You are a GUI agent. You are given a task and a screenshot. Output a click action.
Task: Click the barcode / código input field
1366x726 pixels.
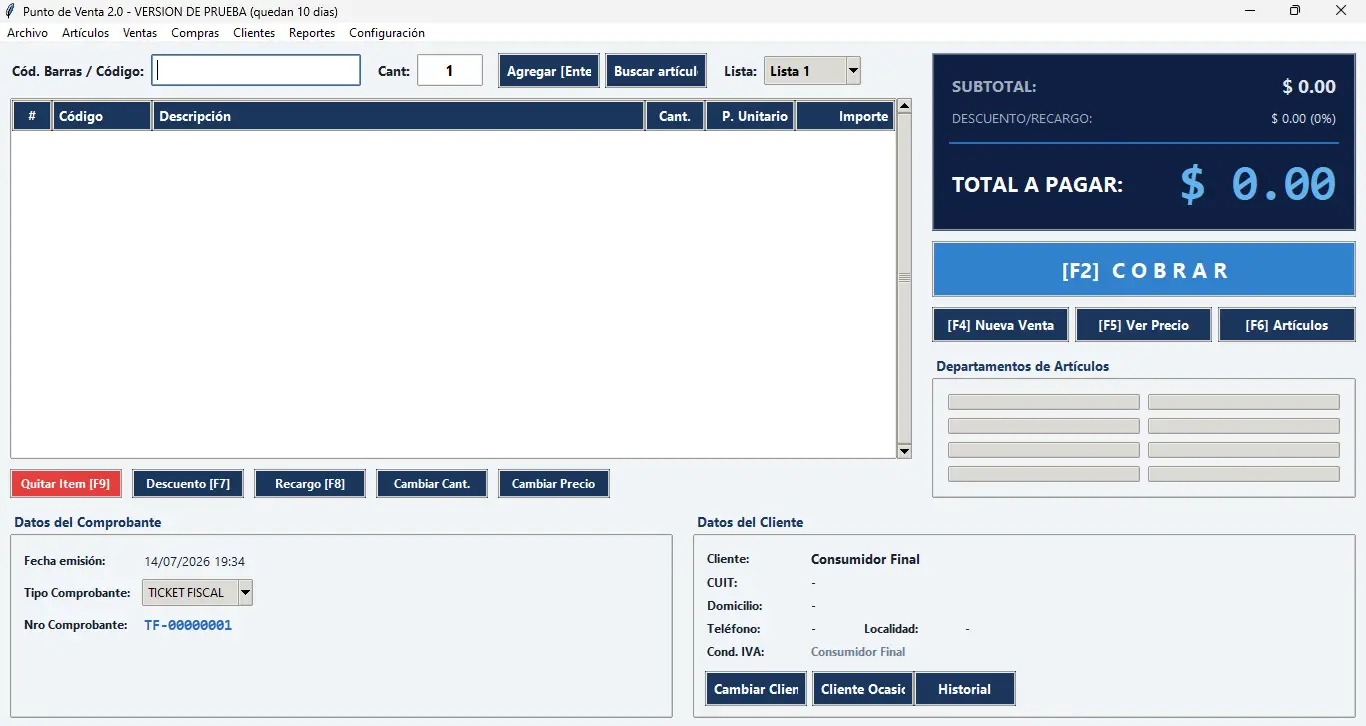[x=256, y=70]
